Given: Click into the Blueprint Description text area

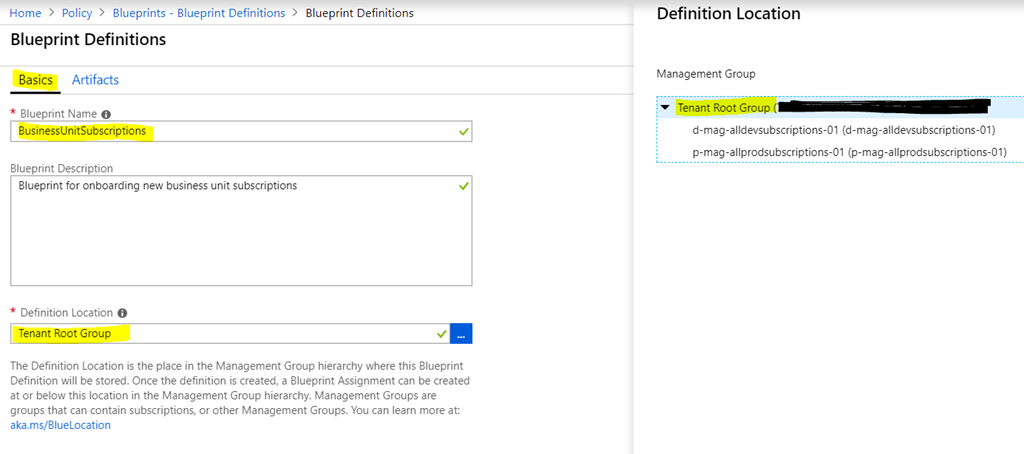Looking at the screenshot, I should click(x=240, y=230).
